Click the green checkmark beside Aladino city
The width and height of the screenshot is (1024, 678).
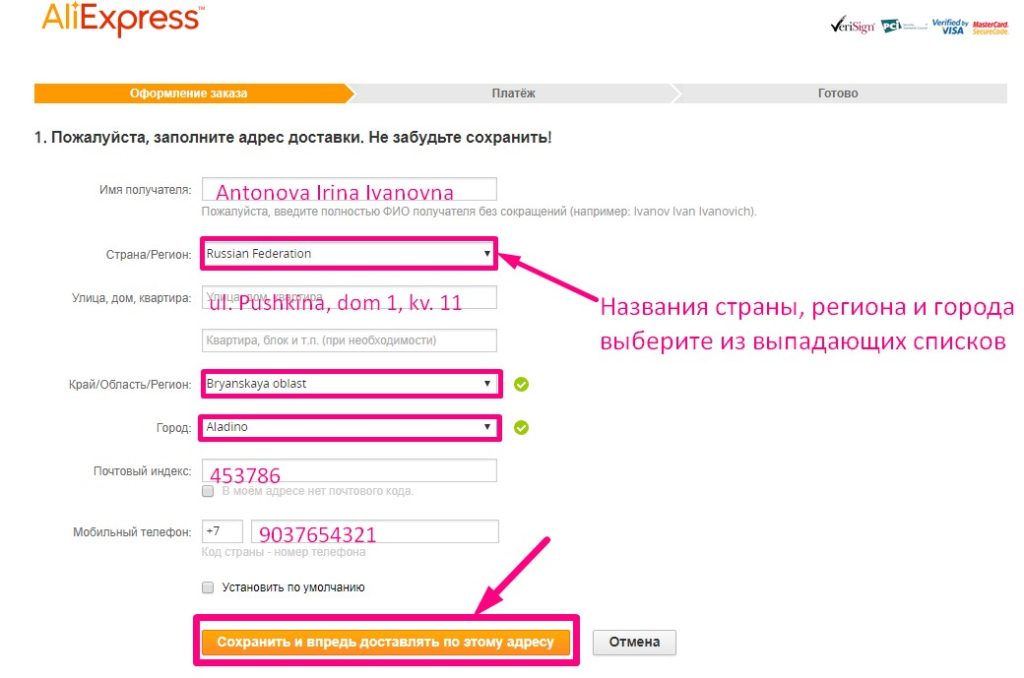tap(521, 426)
